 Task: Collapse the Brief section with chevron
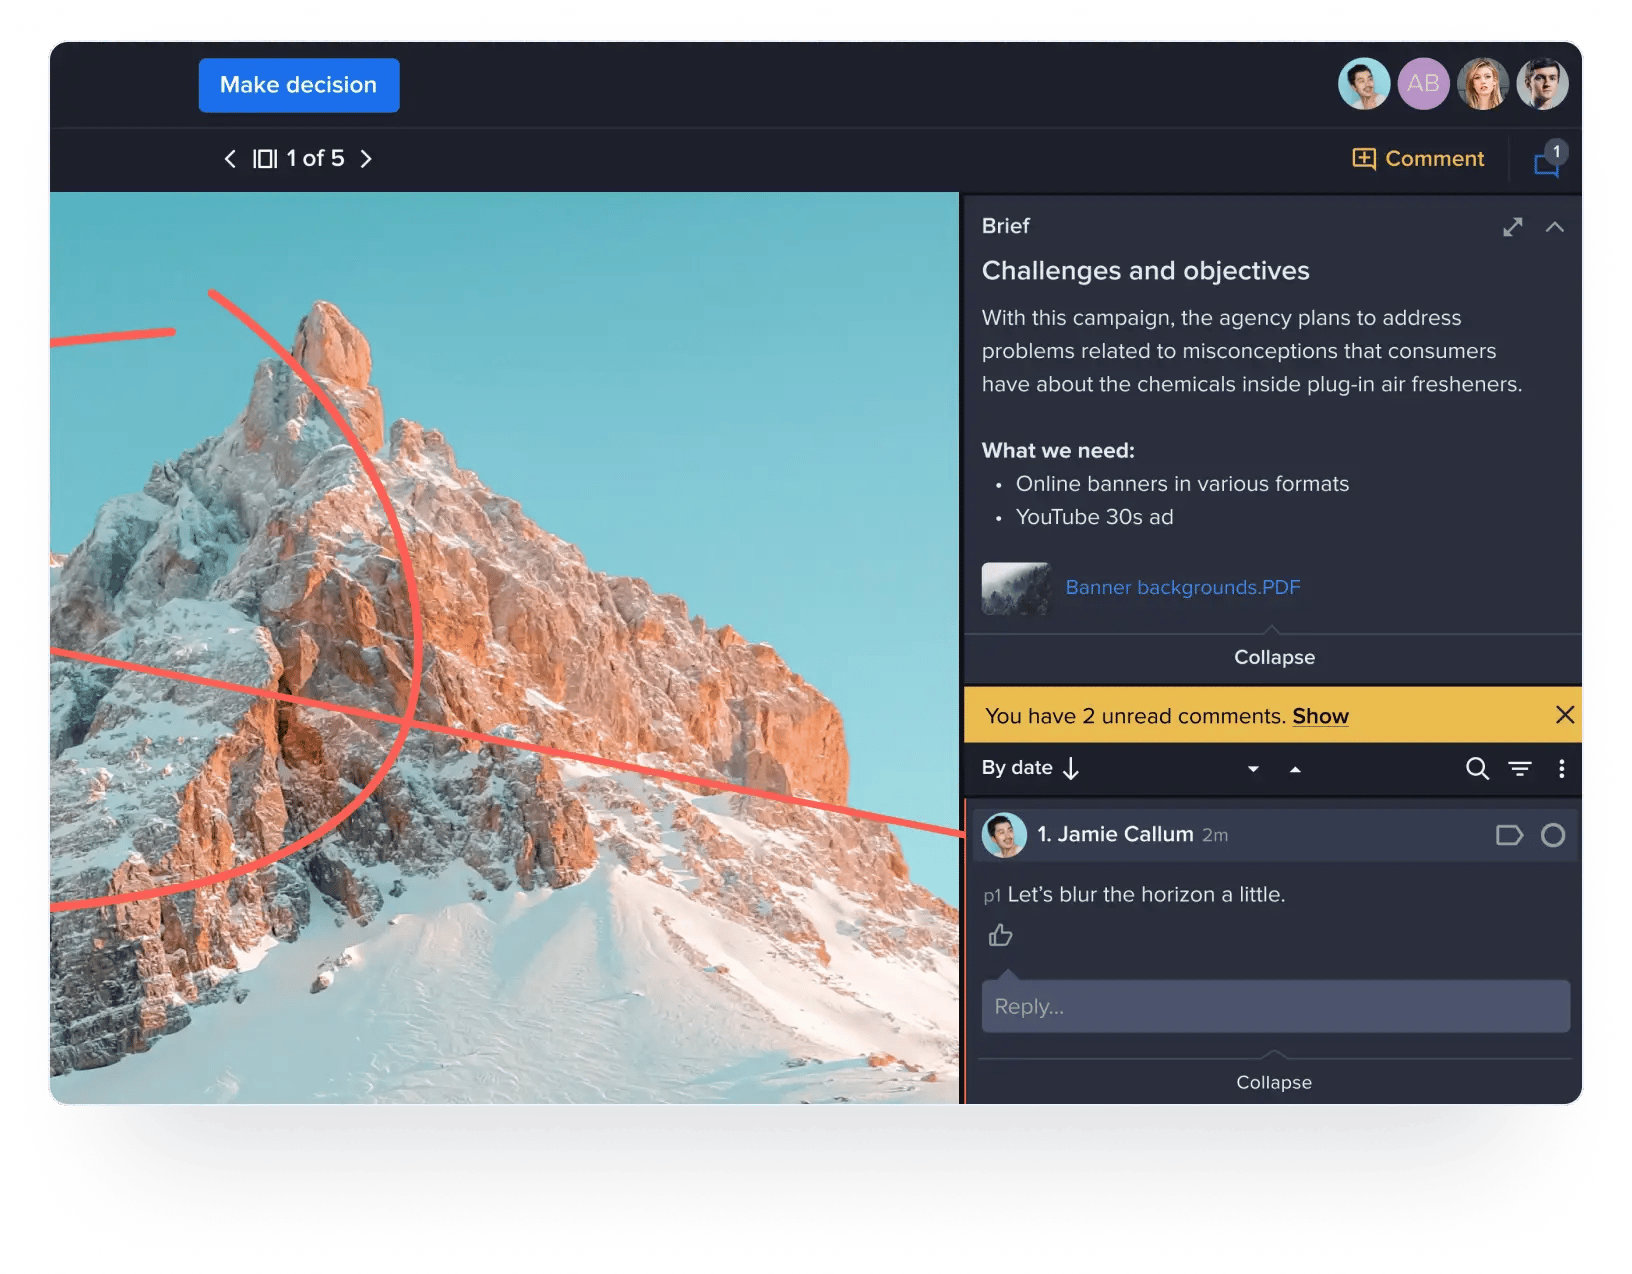(1554, 227)
